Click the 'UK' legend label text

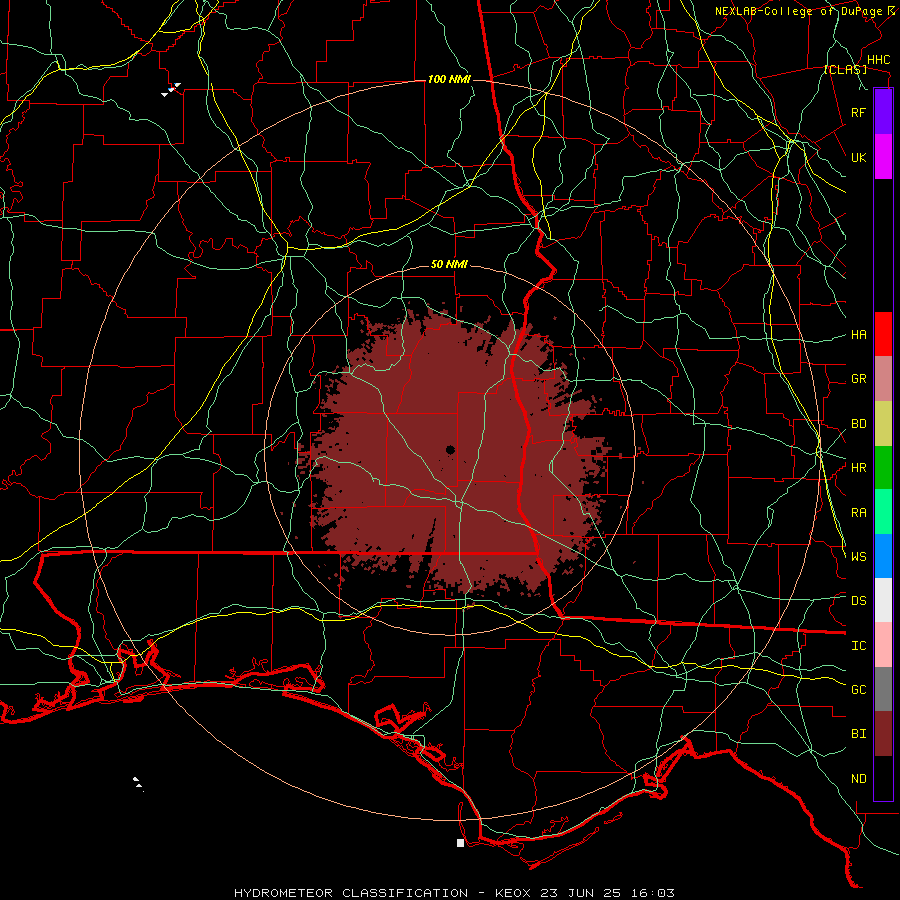(x=858, y=157)
